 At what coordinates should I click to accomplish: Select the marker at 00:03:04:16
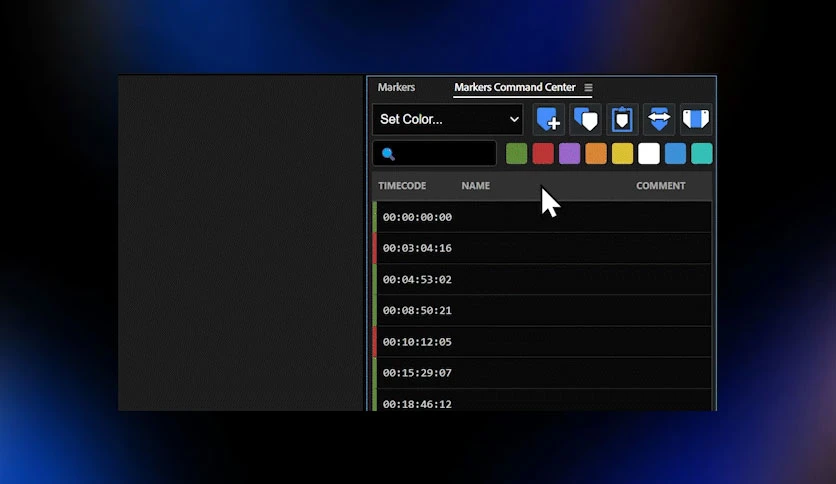click(542, 248)
